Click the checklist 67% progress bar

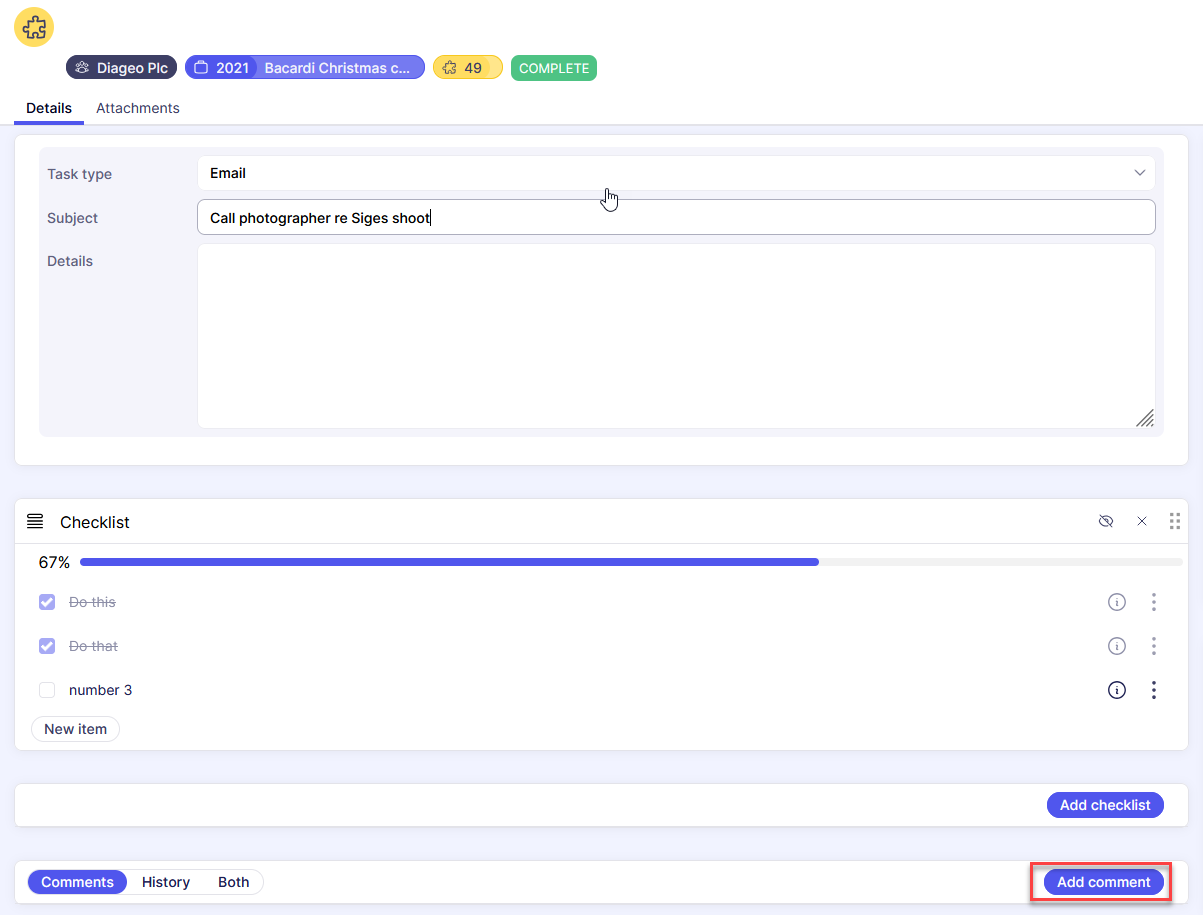click(x=630, y=563)
